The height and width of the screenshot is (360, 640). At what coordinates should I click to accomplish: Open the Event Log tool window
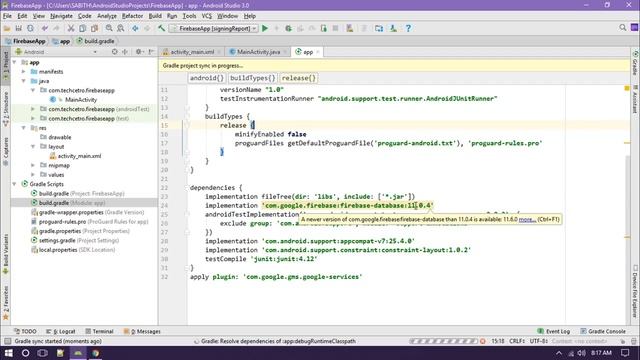[553, 331]
